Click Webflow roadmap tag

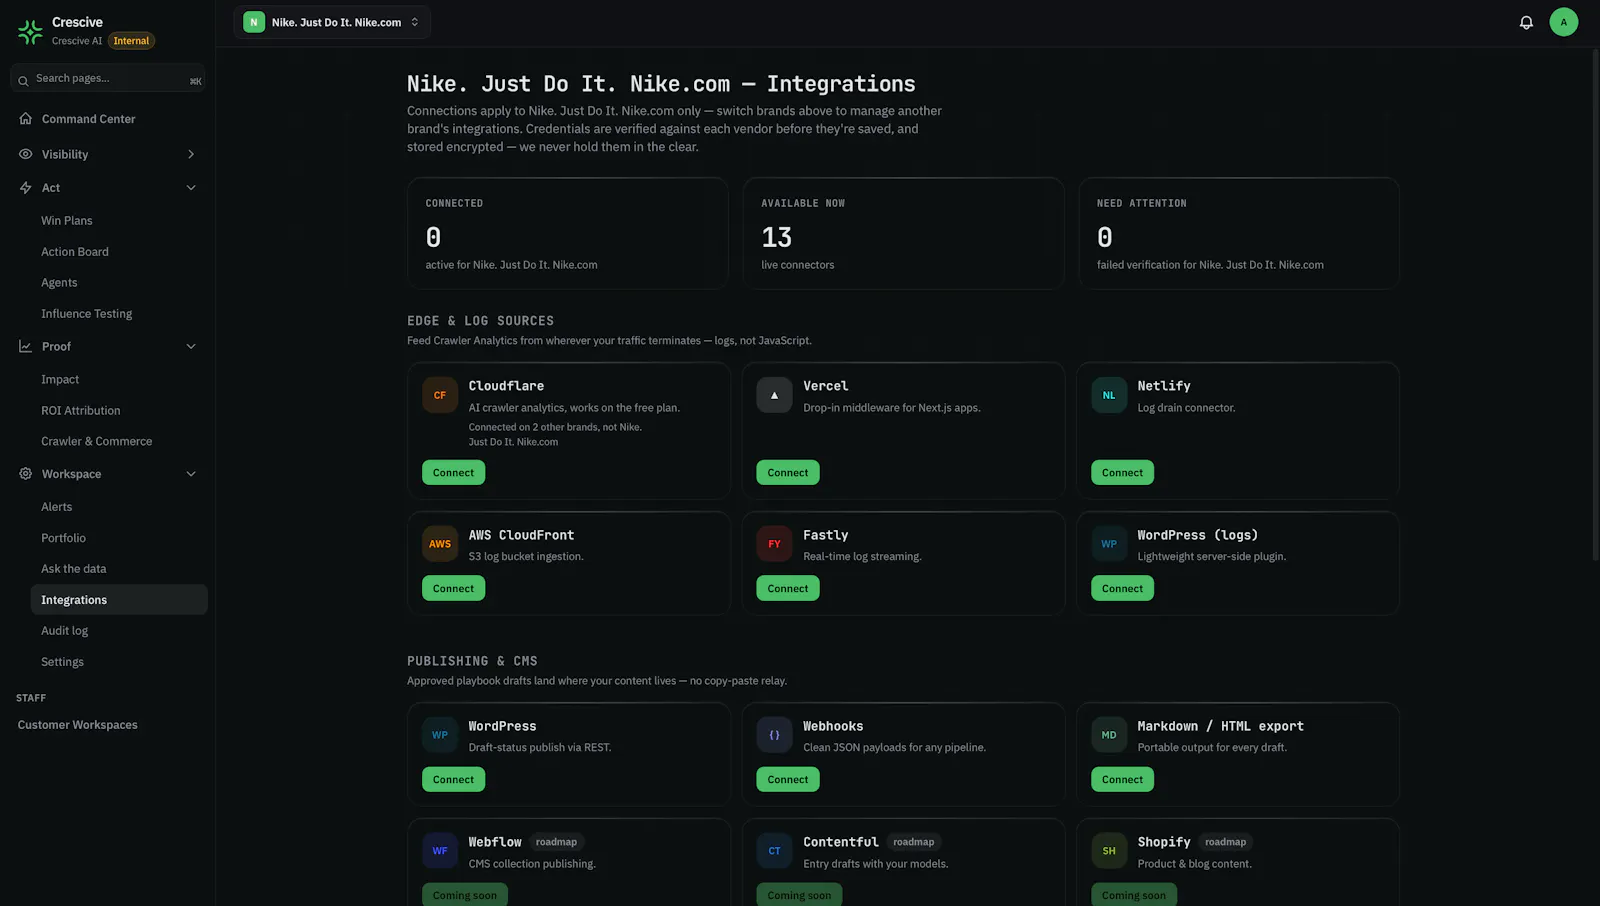(x=556, y=842)
